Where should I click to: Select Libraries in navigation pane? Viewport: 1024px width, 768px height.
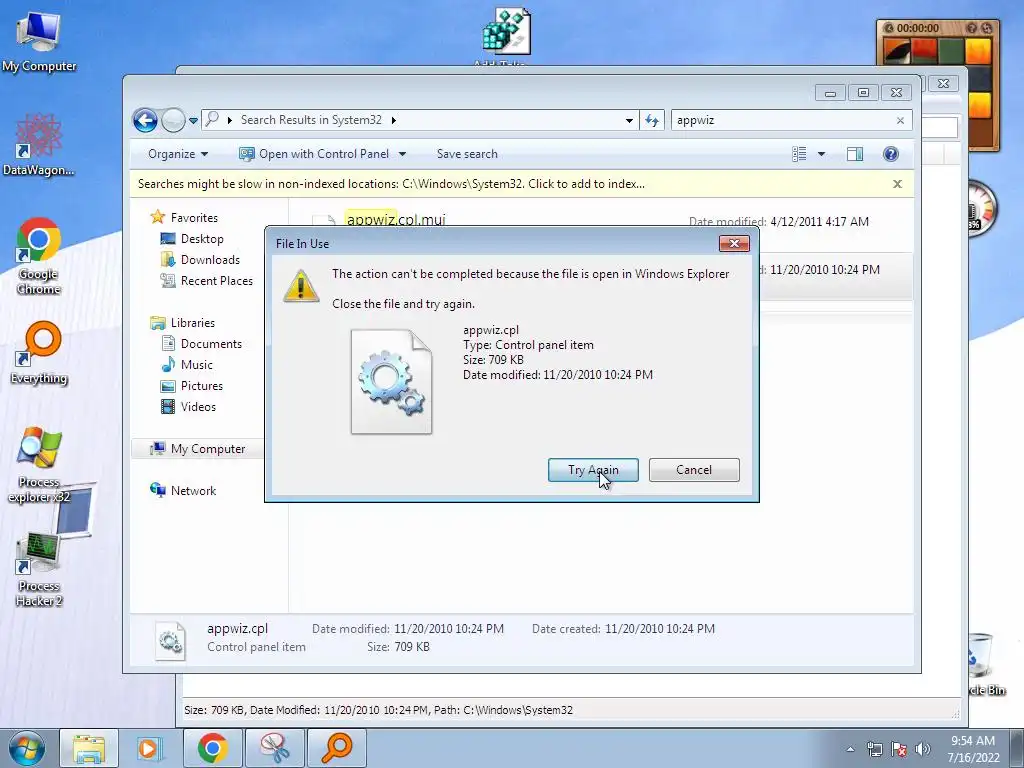(x=182, y=323)
